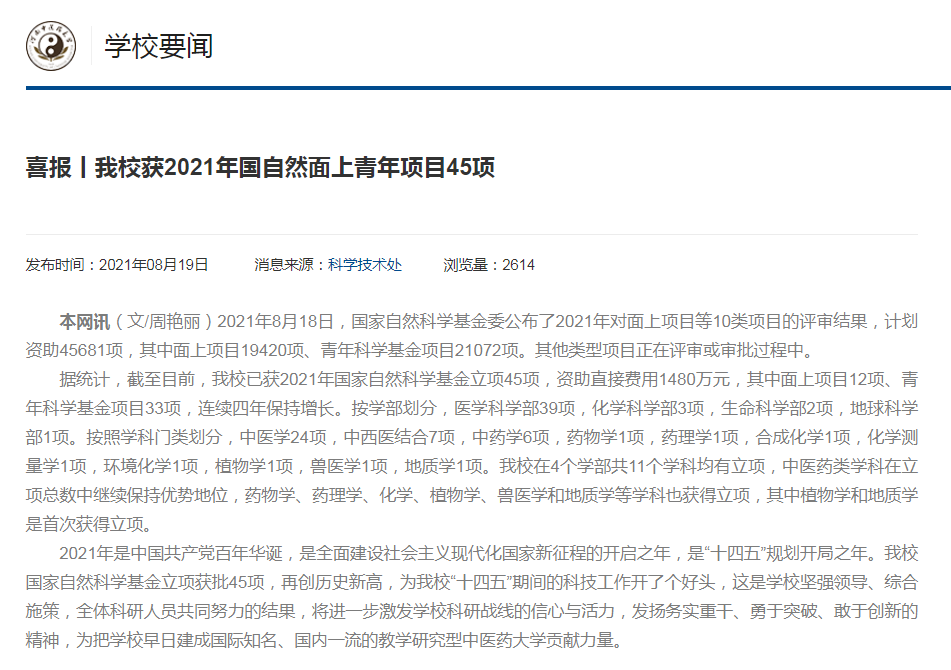Open the 学校要闻 section heading
The image size is (951, 670).
(159, 46)
